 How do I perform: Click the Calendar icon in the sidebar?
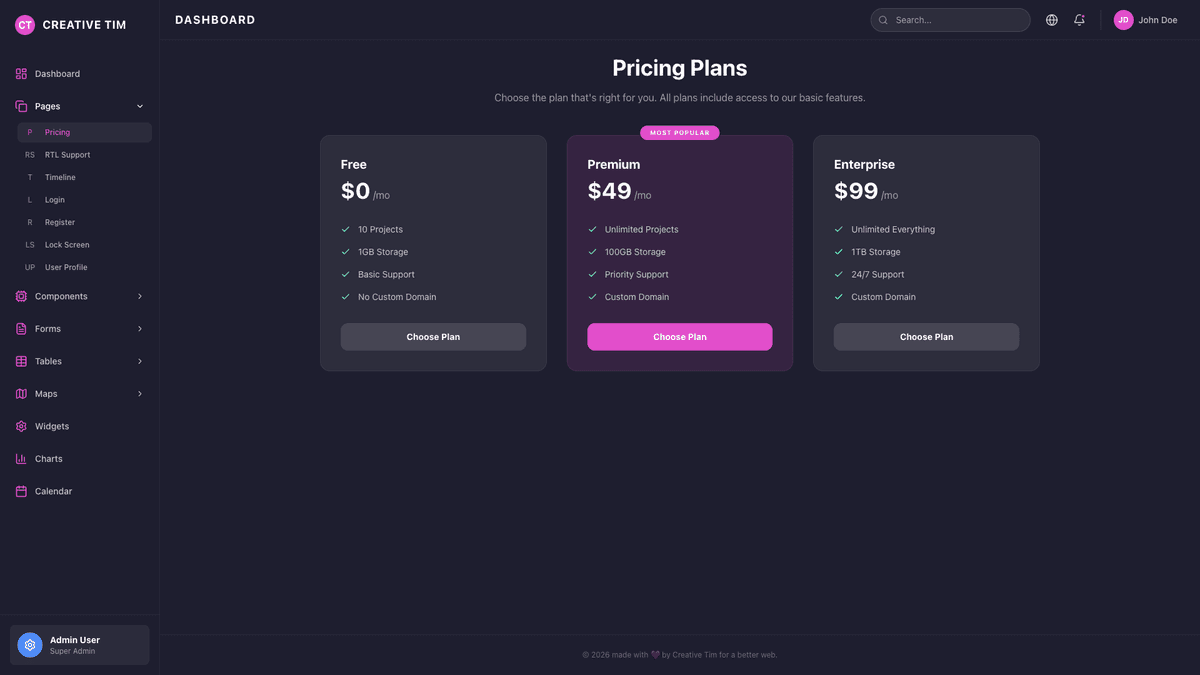click(21, 491)
